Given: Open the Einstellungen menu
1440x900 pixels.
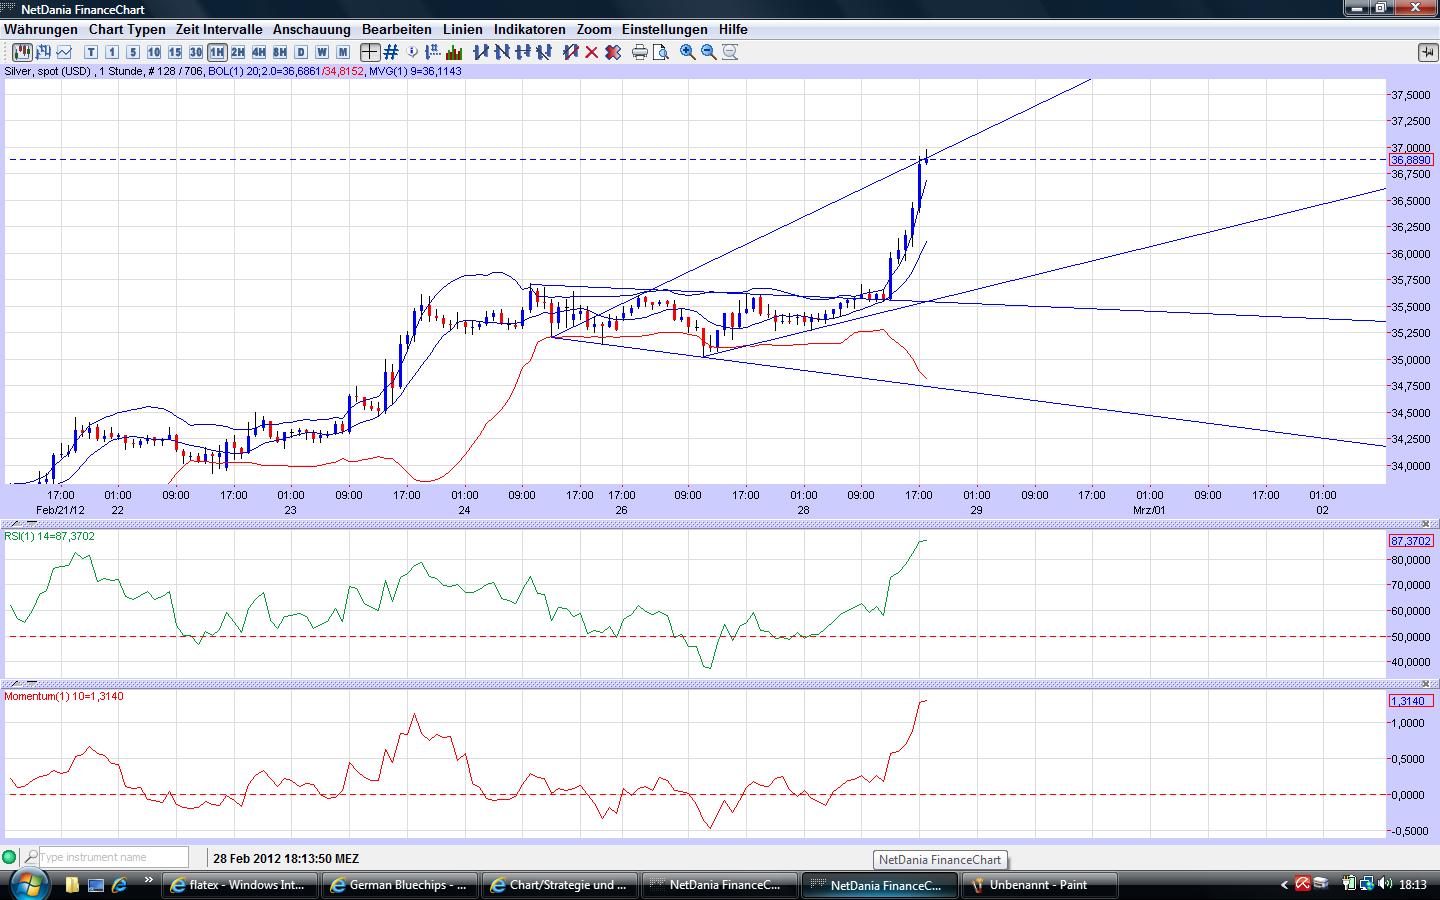Looking at the screenshot, I should pyautogui.click(x=664, y=30).
